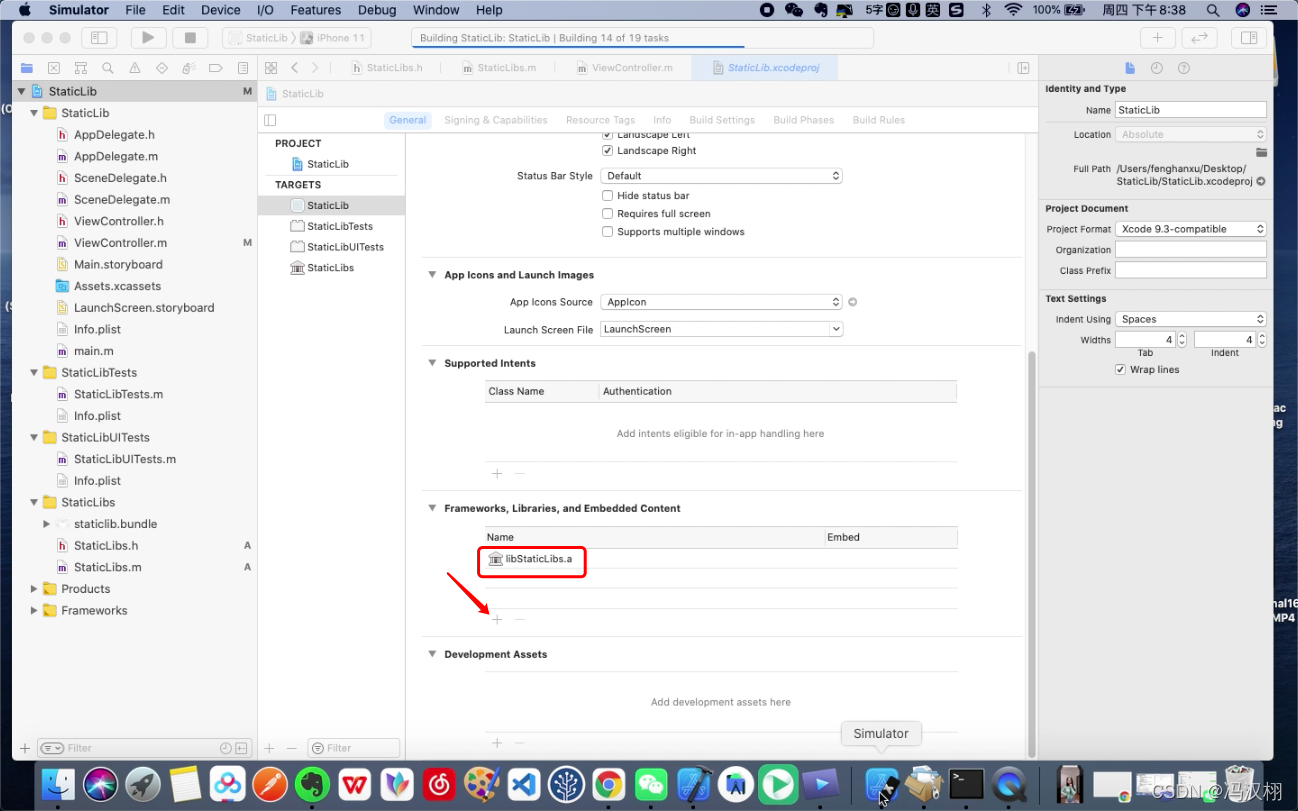Open the Status Bar Style dropdown
1298x811 pixels.
tap(722, 176)
